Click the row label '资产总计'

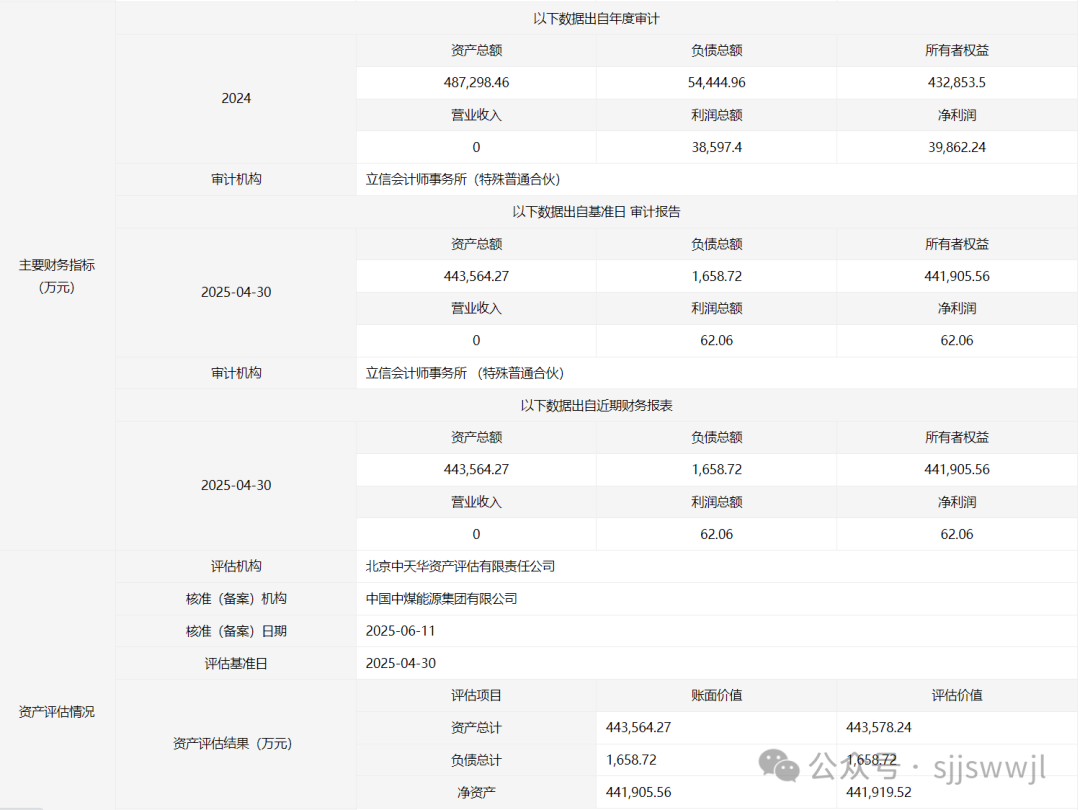476,728
